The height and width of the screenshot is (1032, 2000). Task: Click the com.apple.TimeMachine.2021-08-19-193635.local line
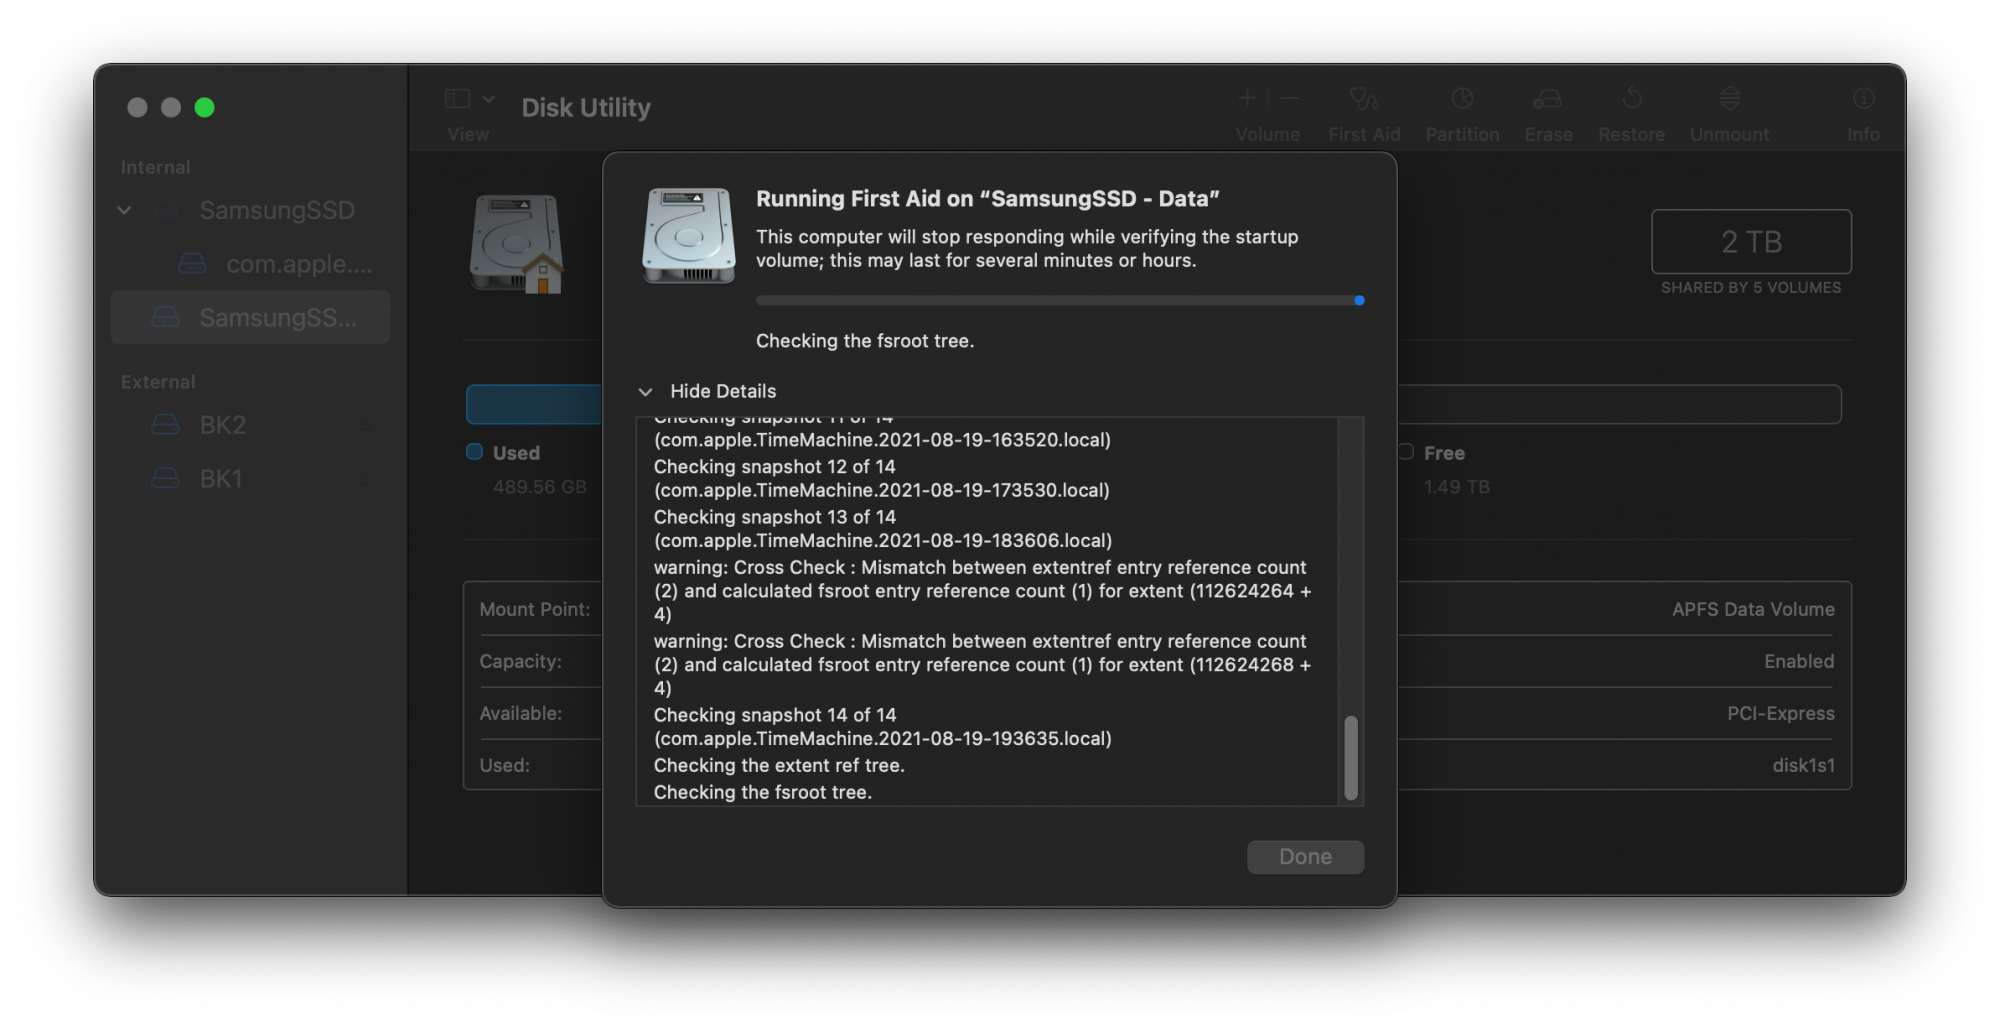(883, 739)
